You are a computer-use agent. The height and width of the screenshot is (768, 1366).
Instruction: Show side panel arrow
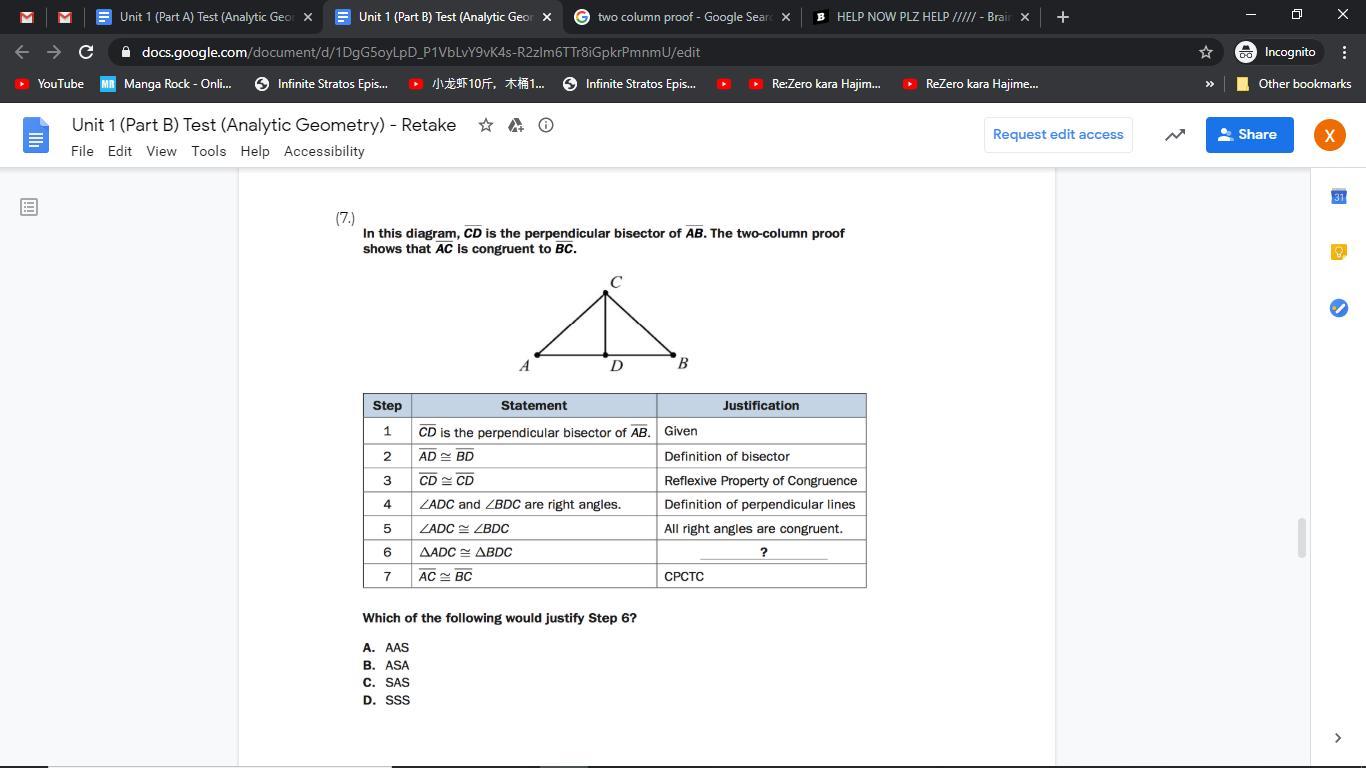[x=1338, y=738]
